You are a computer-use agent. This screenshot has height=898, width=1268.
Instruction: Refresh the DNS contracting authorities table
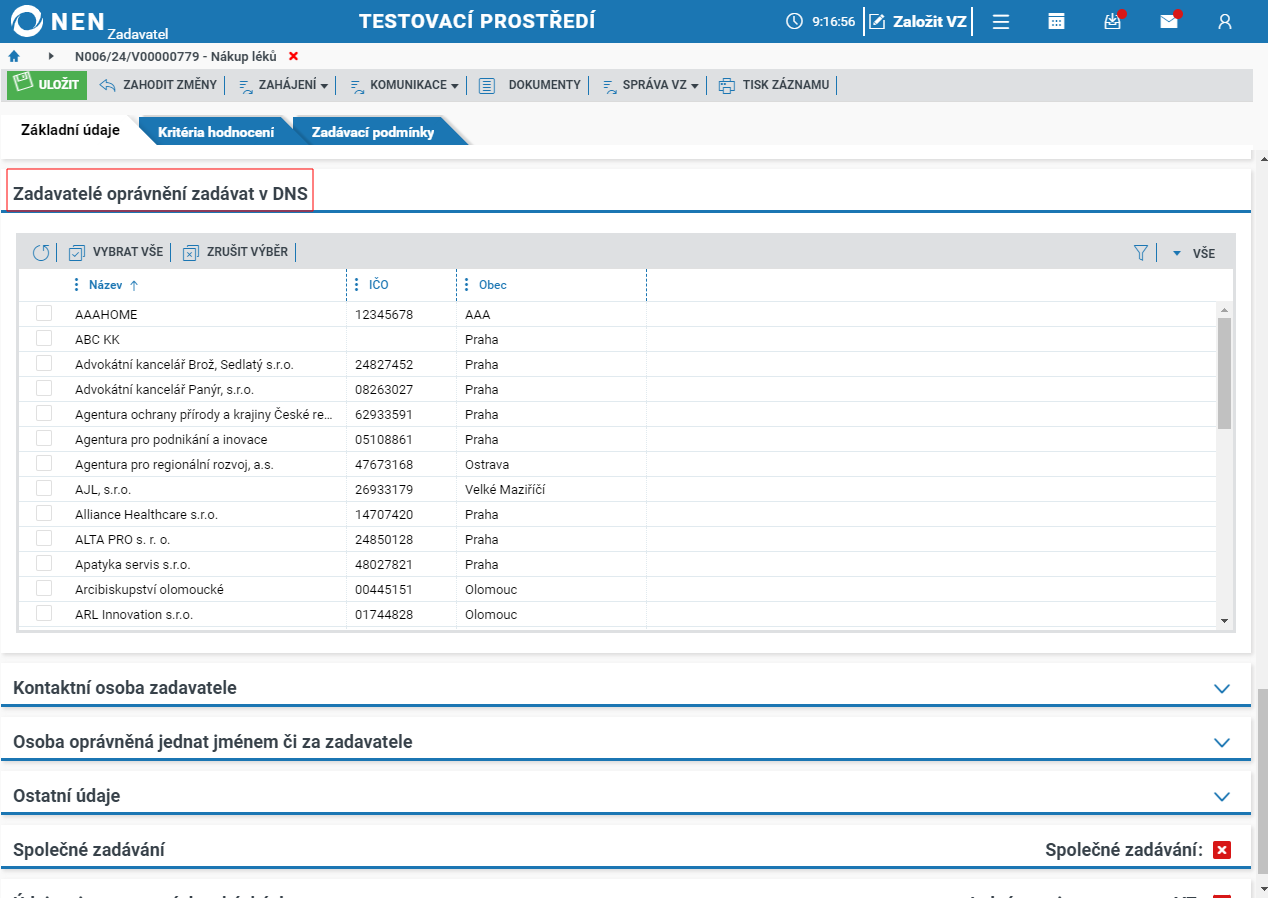41,252
